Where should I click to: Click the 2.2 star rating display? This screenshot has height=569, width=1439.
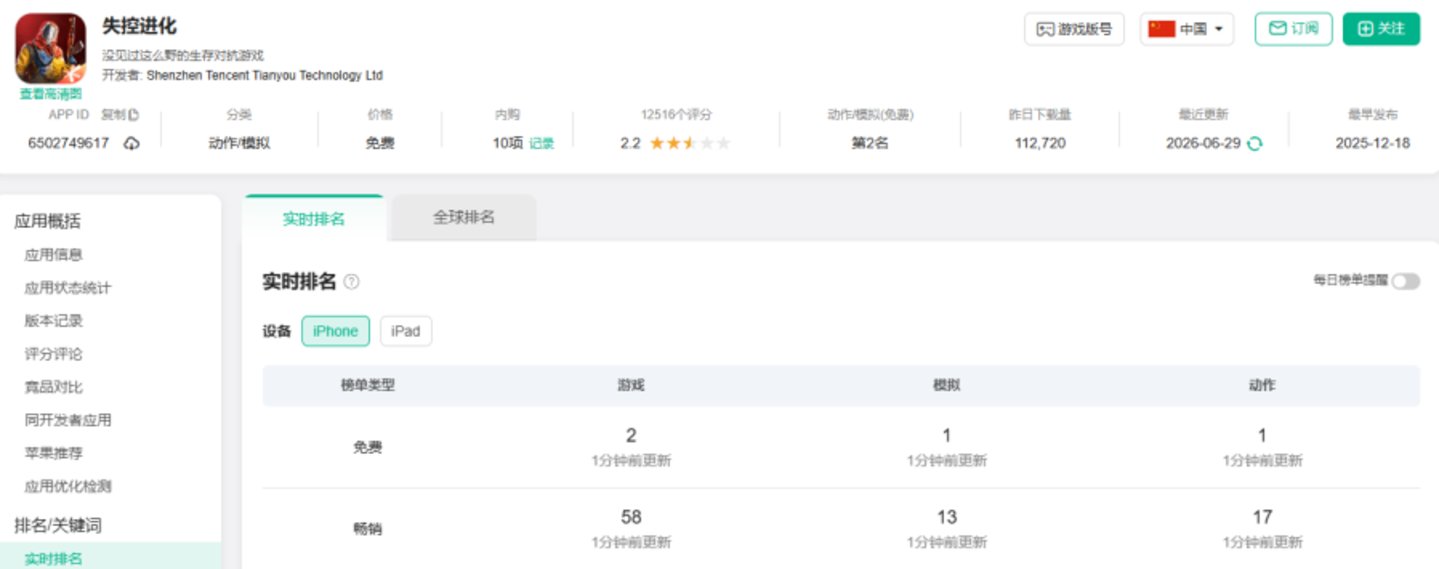point(675,143)
